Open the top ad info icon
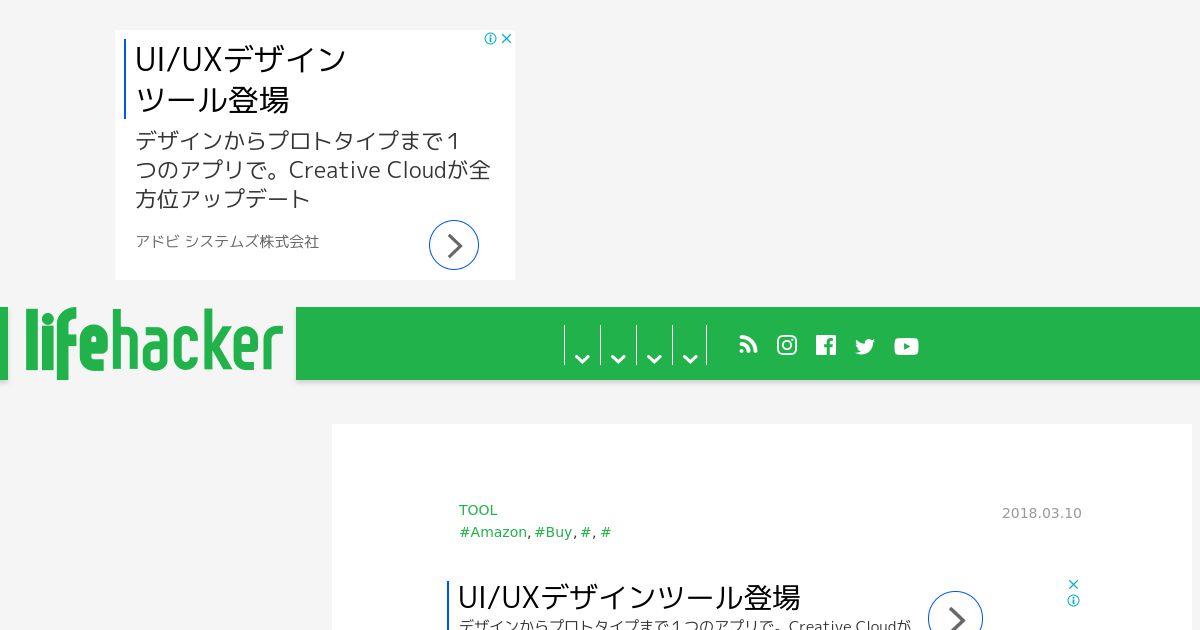The height and width of the screenshot is (630, 1200). coord(491,39)
